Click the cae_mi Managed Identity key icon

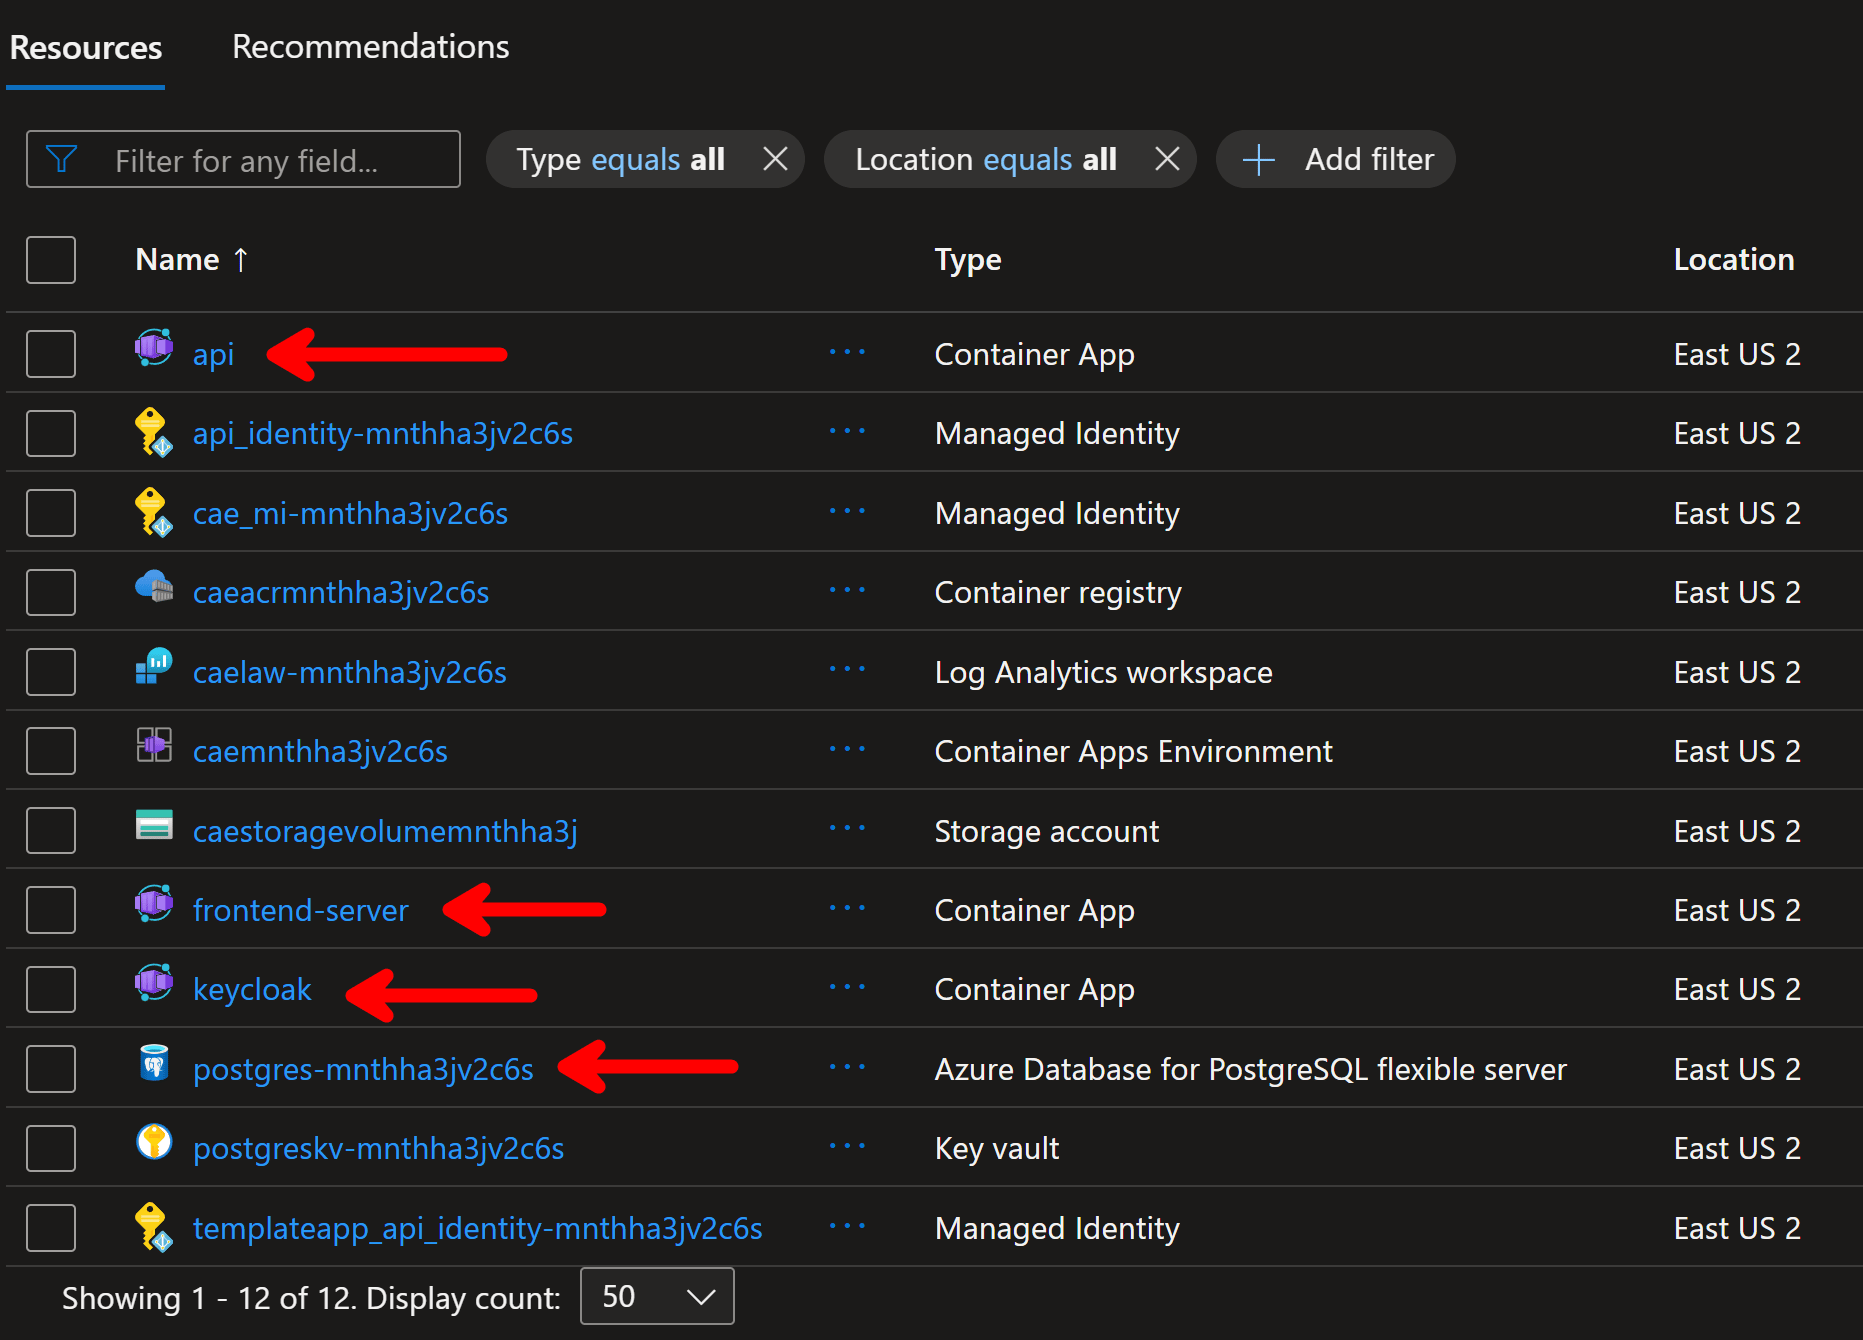[x=154, y=511]
